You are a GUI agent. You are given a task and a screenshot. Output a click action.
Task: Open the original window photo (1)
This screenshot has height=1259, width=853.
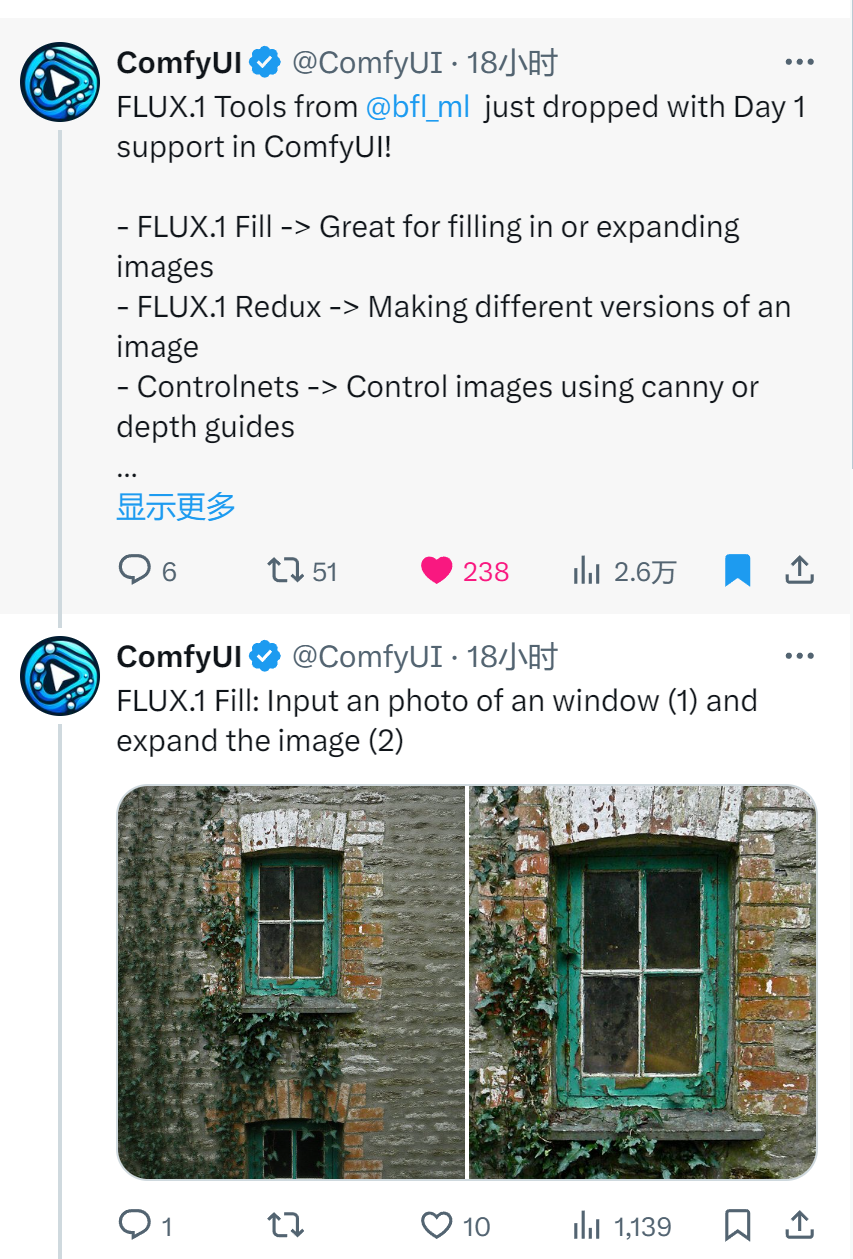[x=291, y=982]
